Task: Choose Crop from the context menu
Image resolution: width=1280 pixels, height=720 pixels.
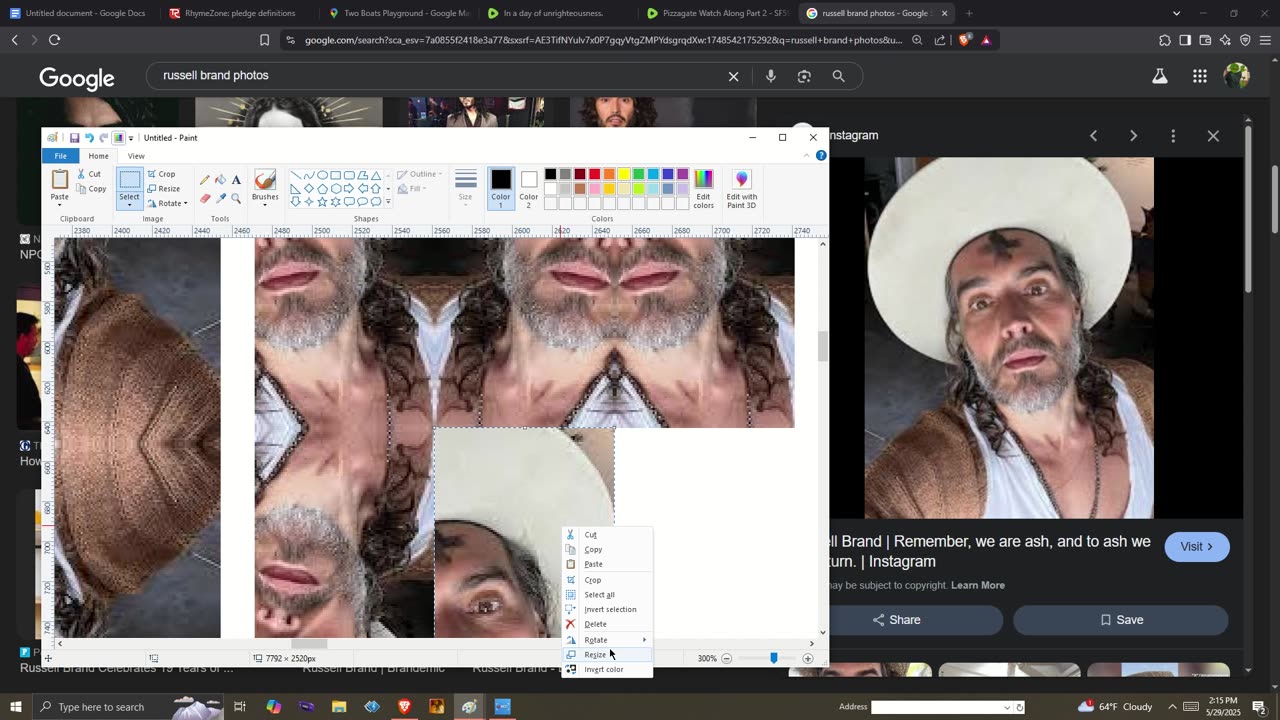Action: click(x=607, y=580)
